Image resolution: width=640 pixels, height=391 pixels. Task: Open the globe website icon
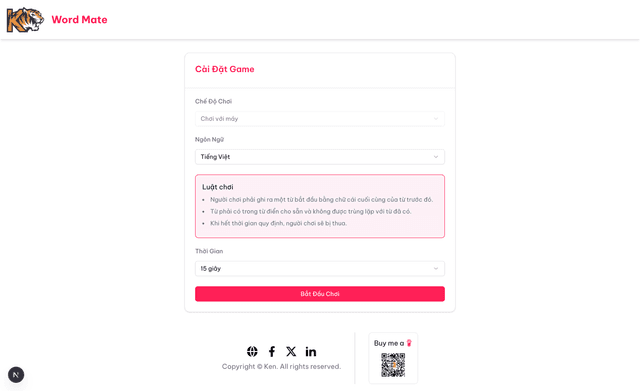pos(252,351)
